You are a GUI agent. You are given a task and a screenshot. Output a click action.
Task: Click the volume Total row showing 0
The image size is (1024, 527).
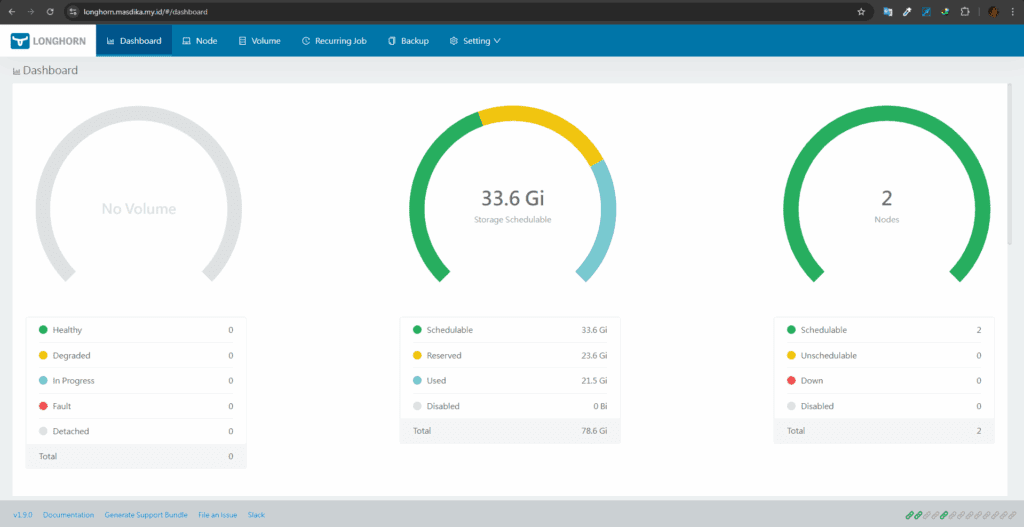[136, 456]
